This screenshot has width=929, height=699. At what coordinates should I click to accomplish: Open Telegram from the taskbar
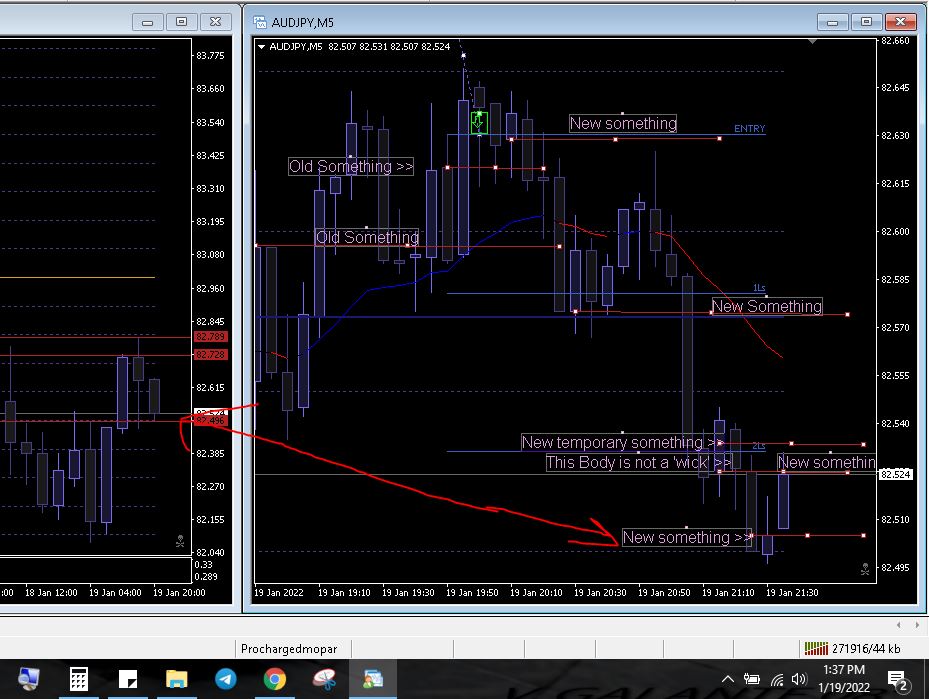[x=226, y=679]
